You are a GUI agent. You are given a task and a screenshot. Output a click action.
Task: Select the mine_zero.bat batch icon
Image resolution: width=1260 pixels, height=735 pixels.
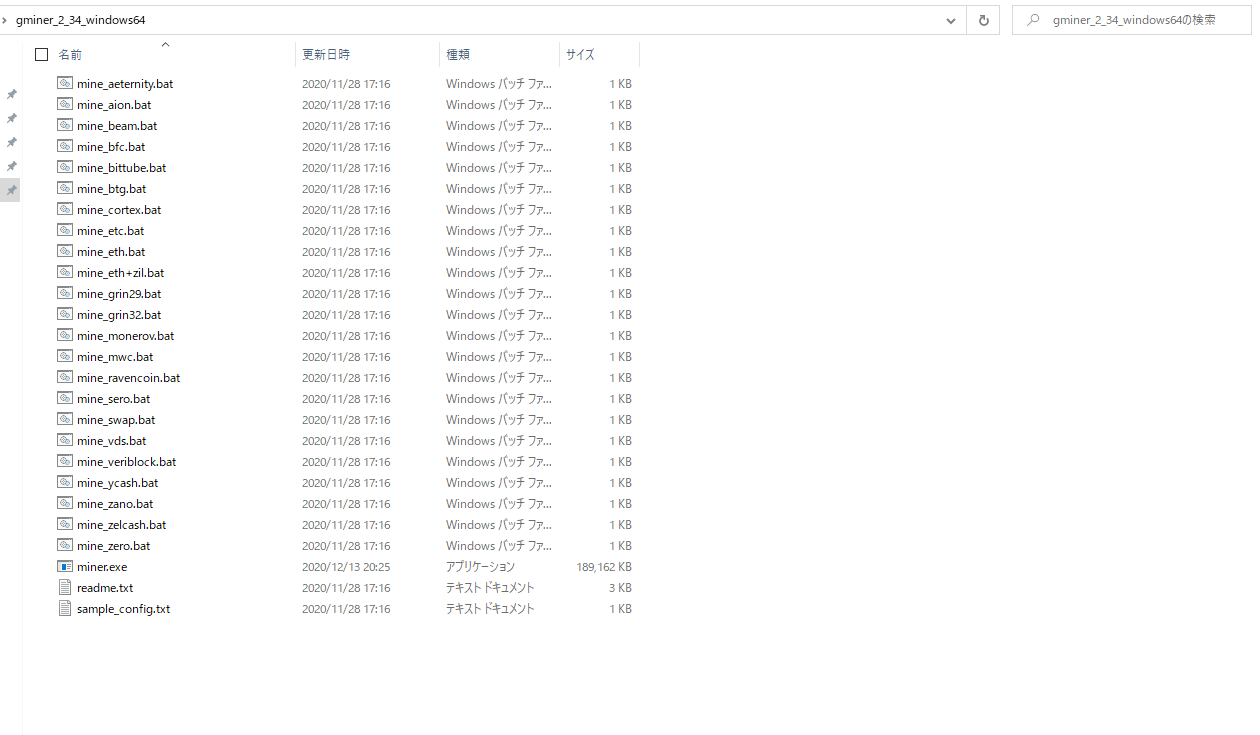65,546
